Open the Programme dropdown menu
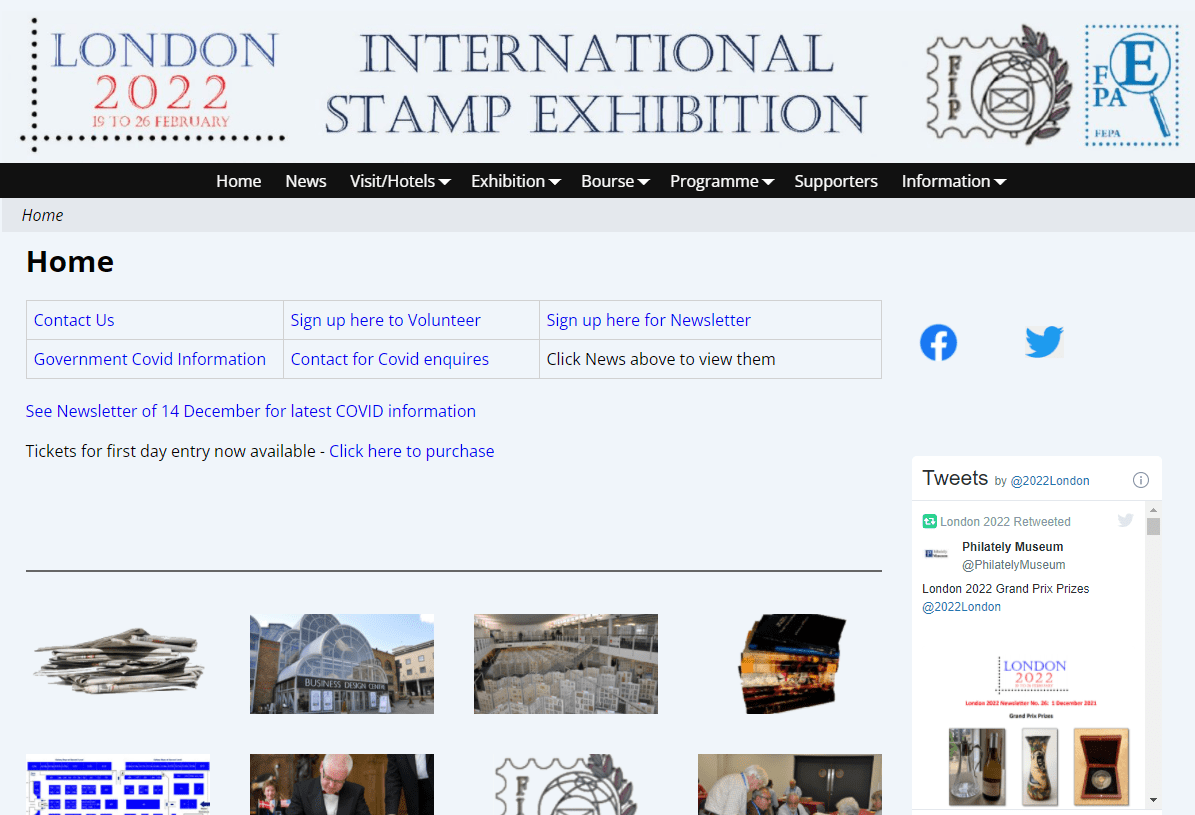 722,181
